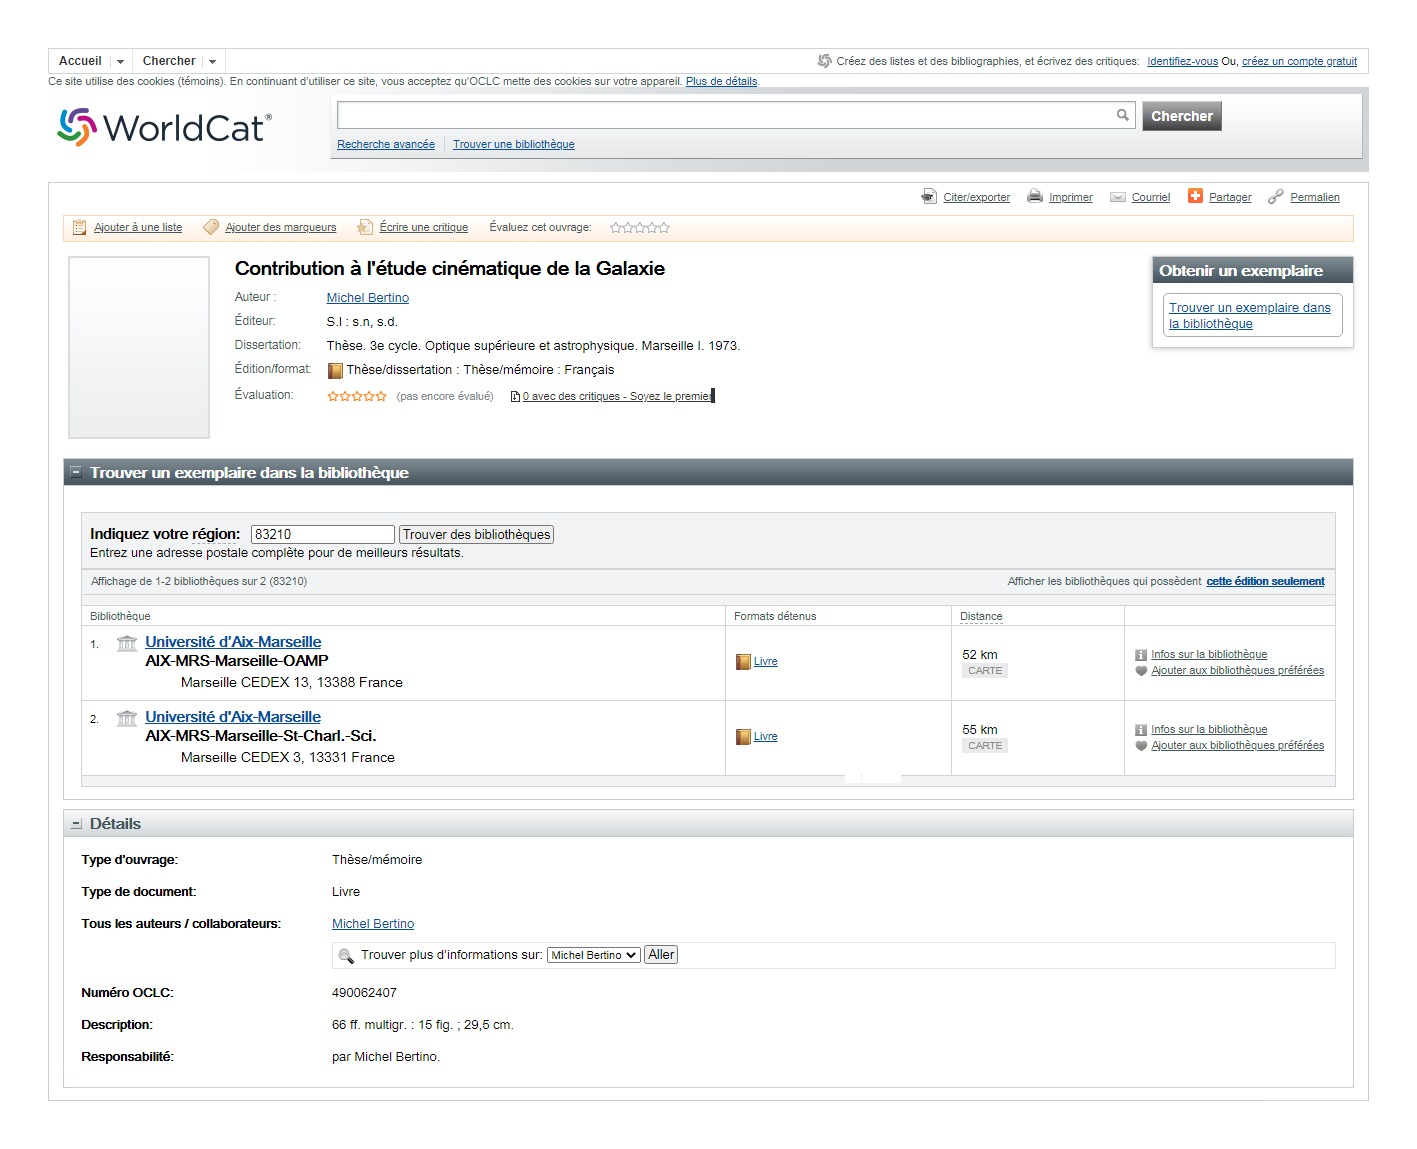Open the Accueil menu
This screenshot has width=1417, height=1149.
80,61
